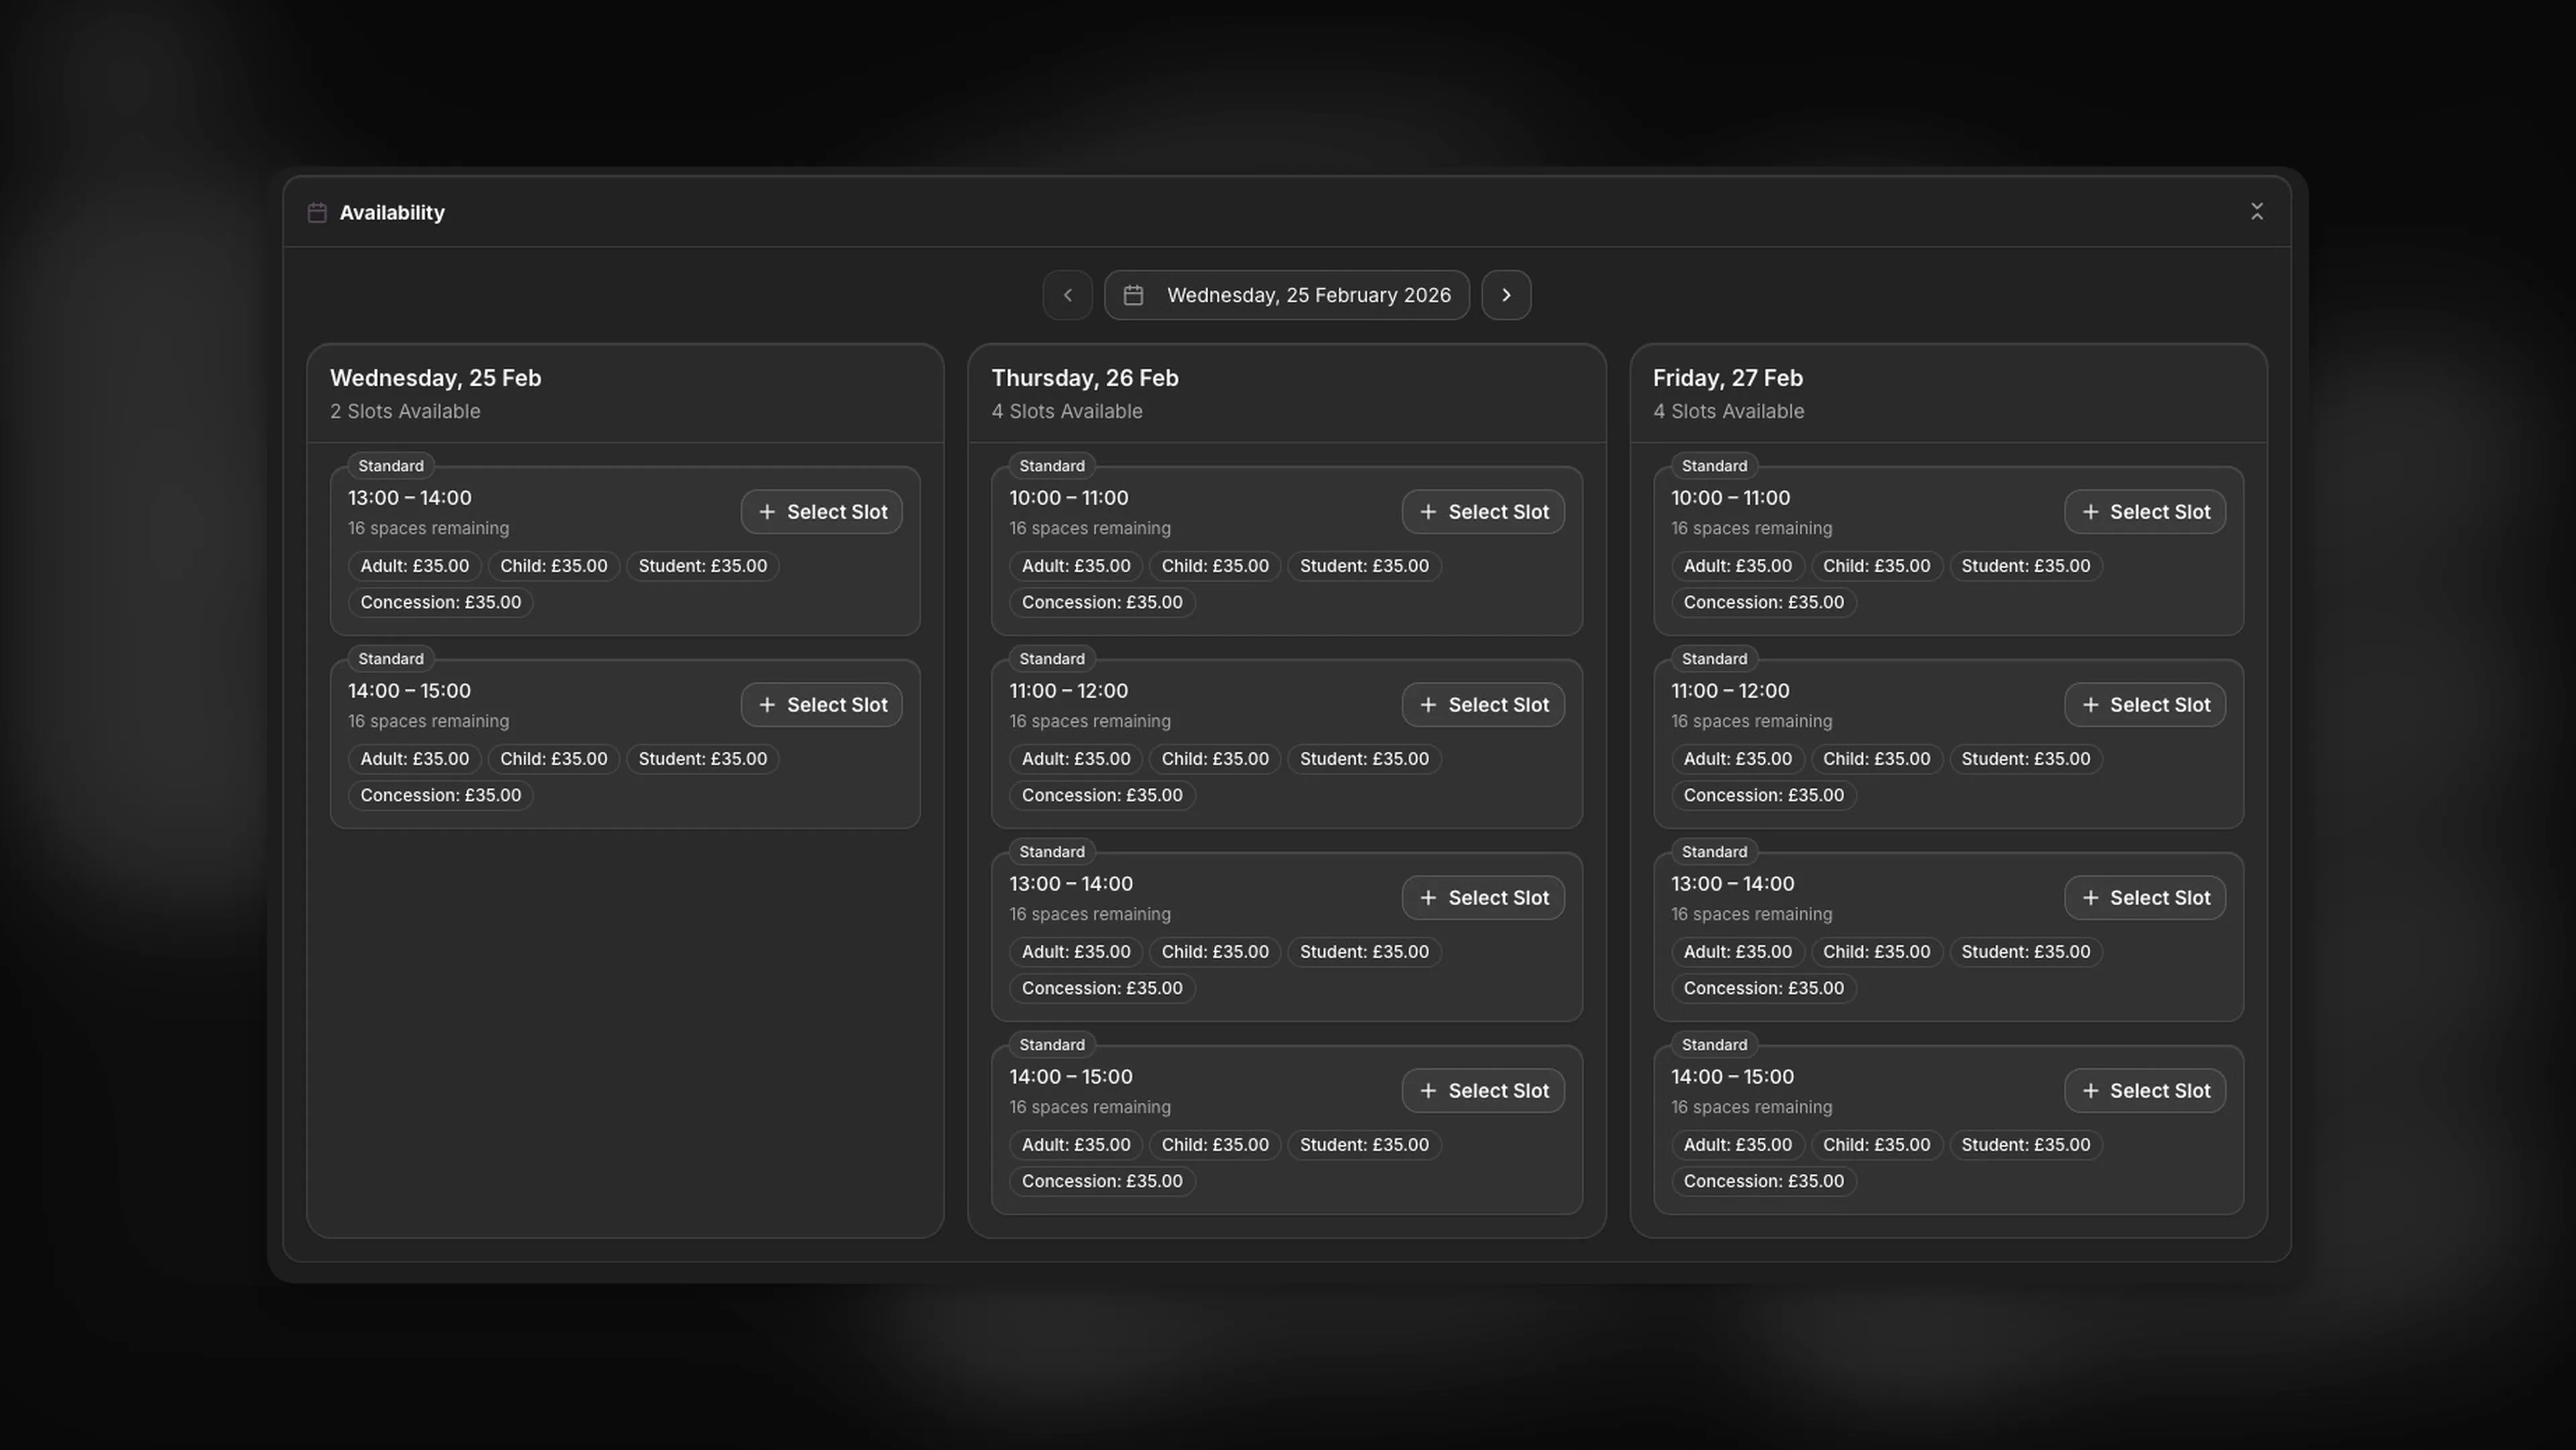The image size is (2576, 1450).
Task: Select Slot for Thursday 13:00 – 14:00
Action: coord(1483,898)
